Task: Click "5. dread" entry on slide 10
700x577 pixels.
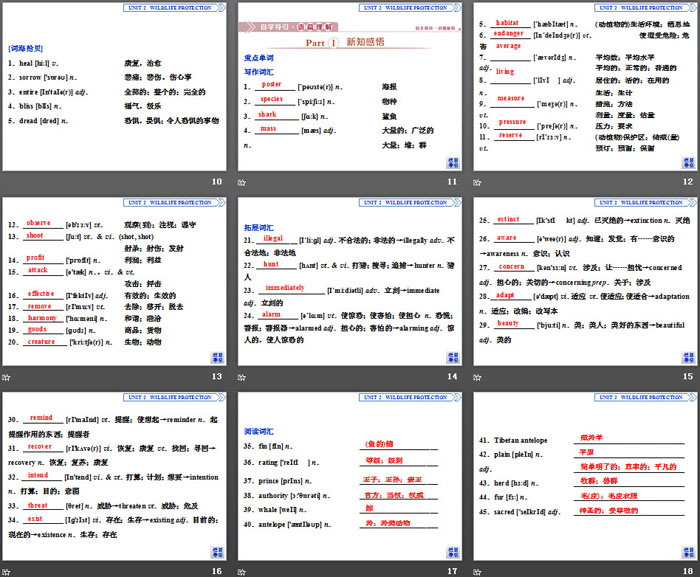Action: point(38,121)
